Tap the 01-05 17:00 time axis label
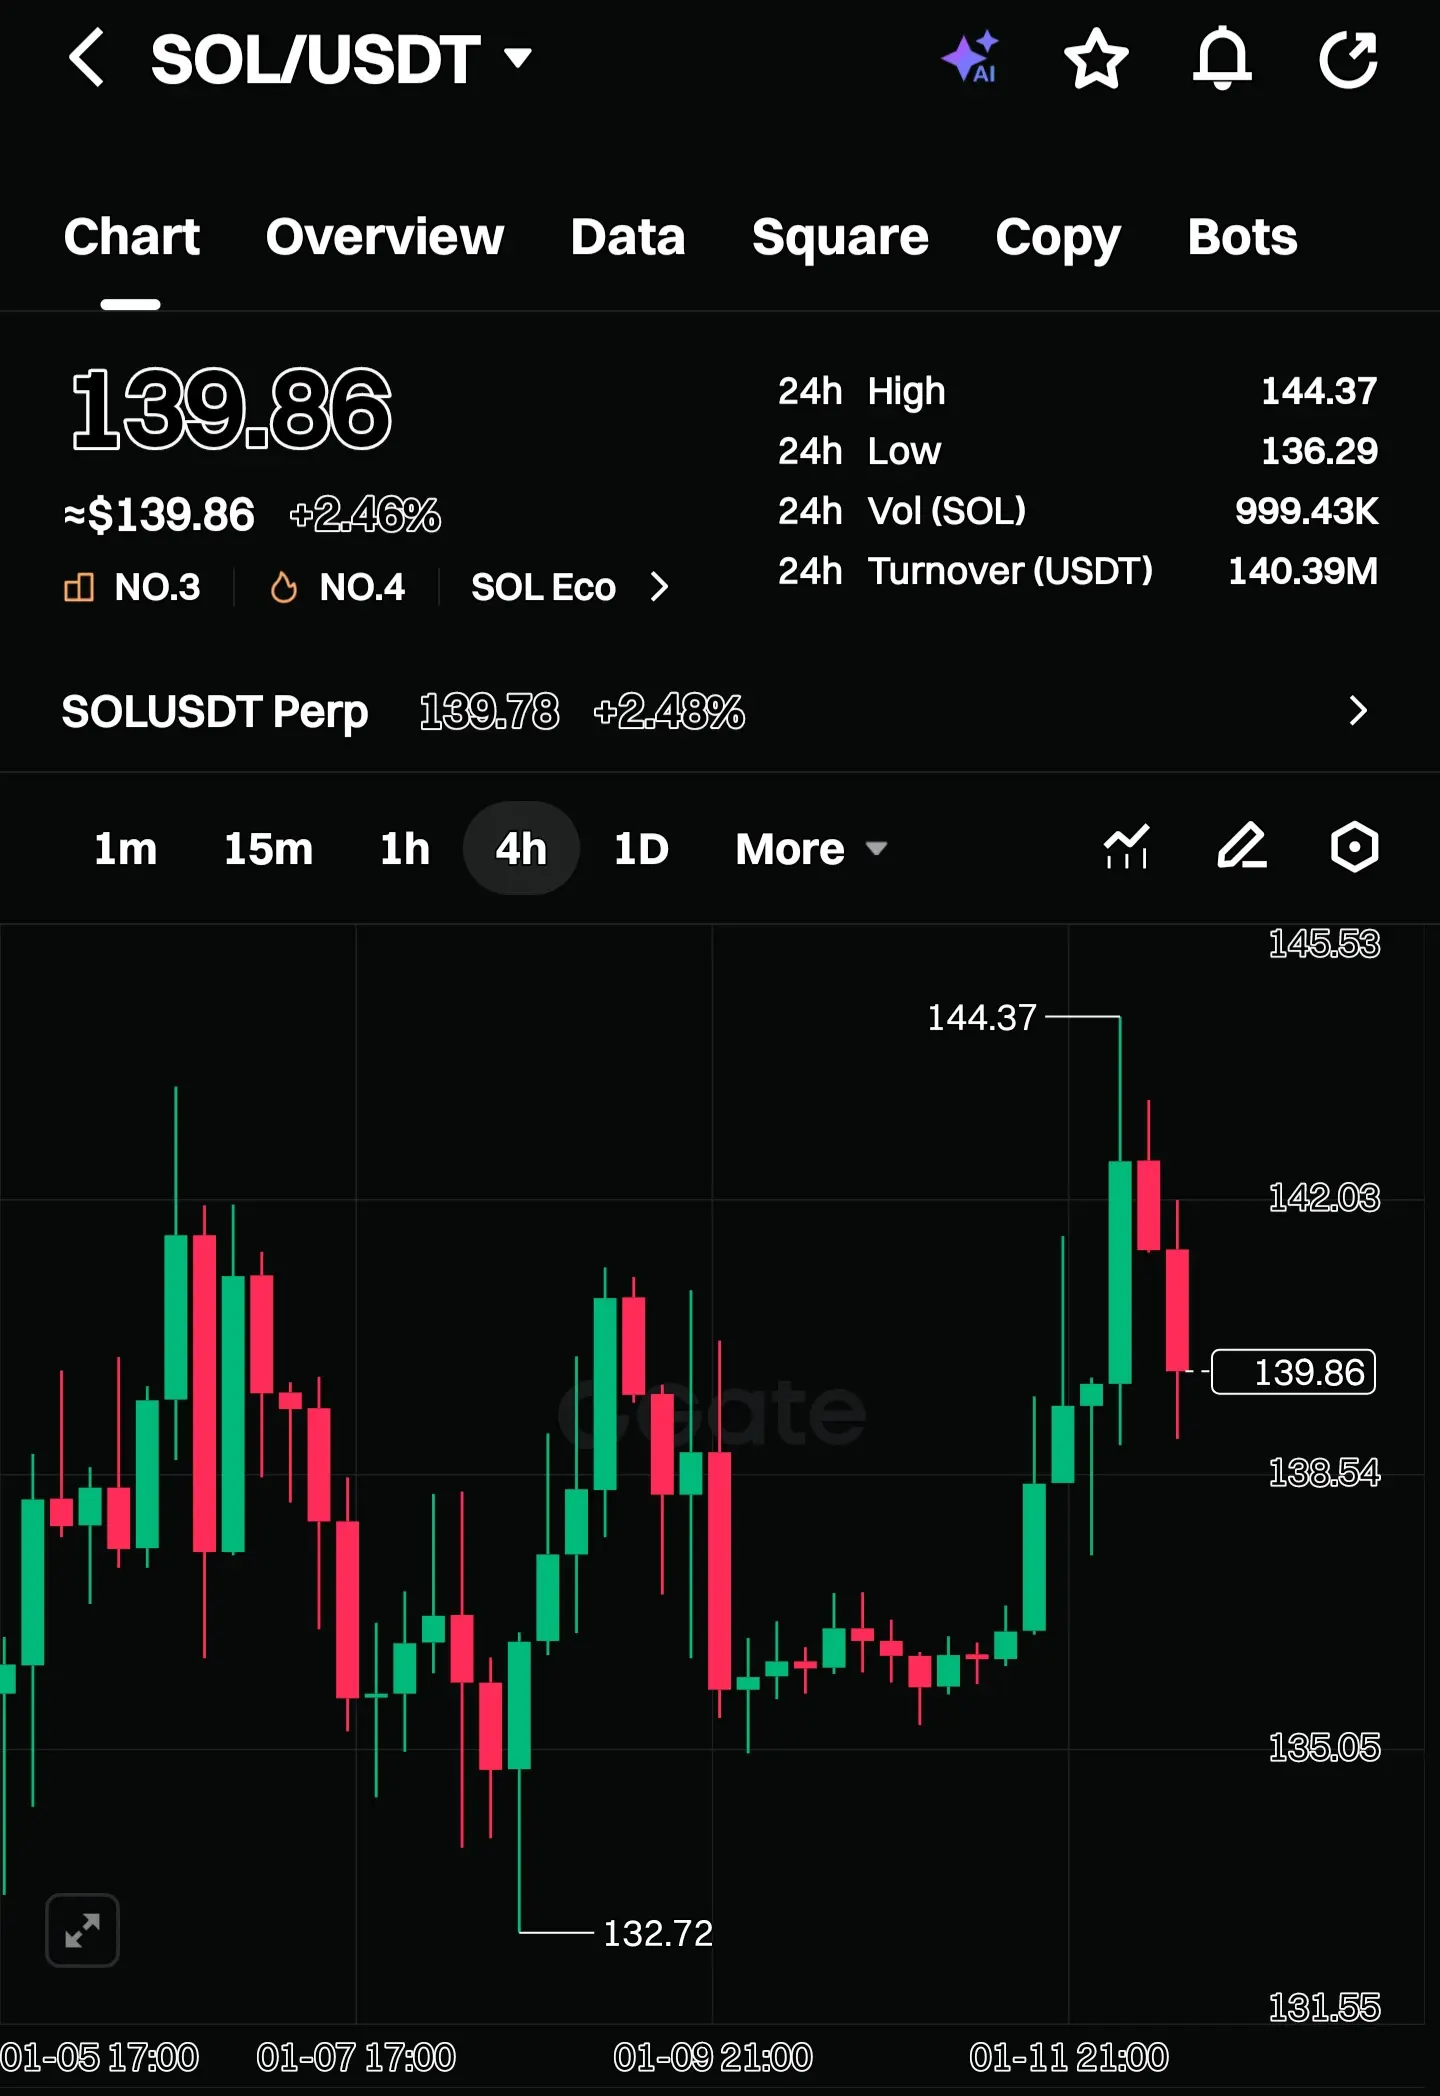The width and height of the screenshot is (1440, 2096). click(99, 2057)
